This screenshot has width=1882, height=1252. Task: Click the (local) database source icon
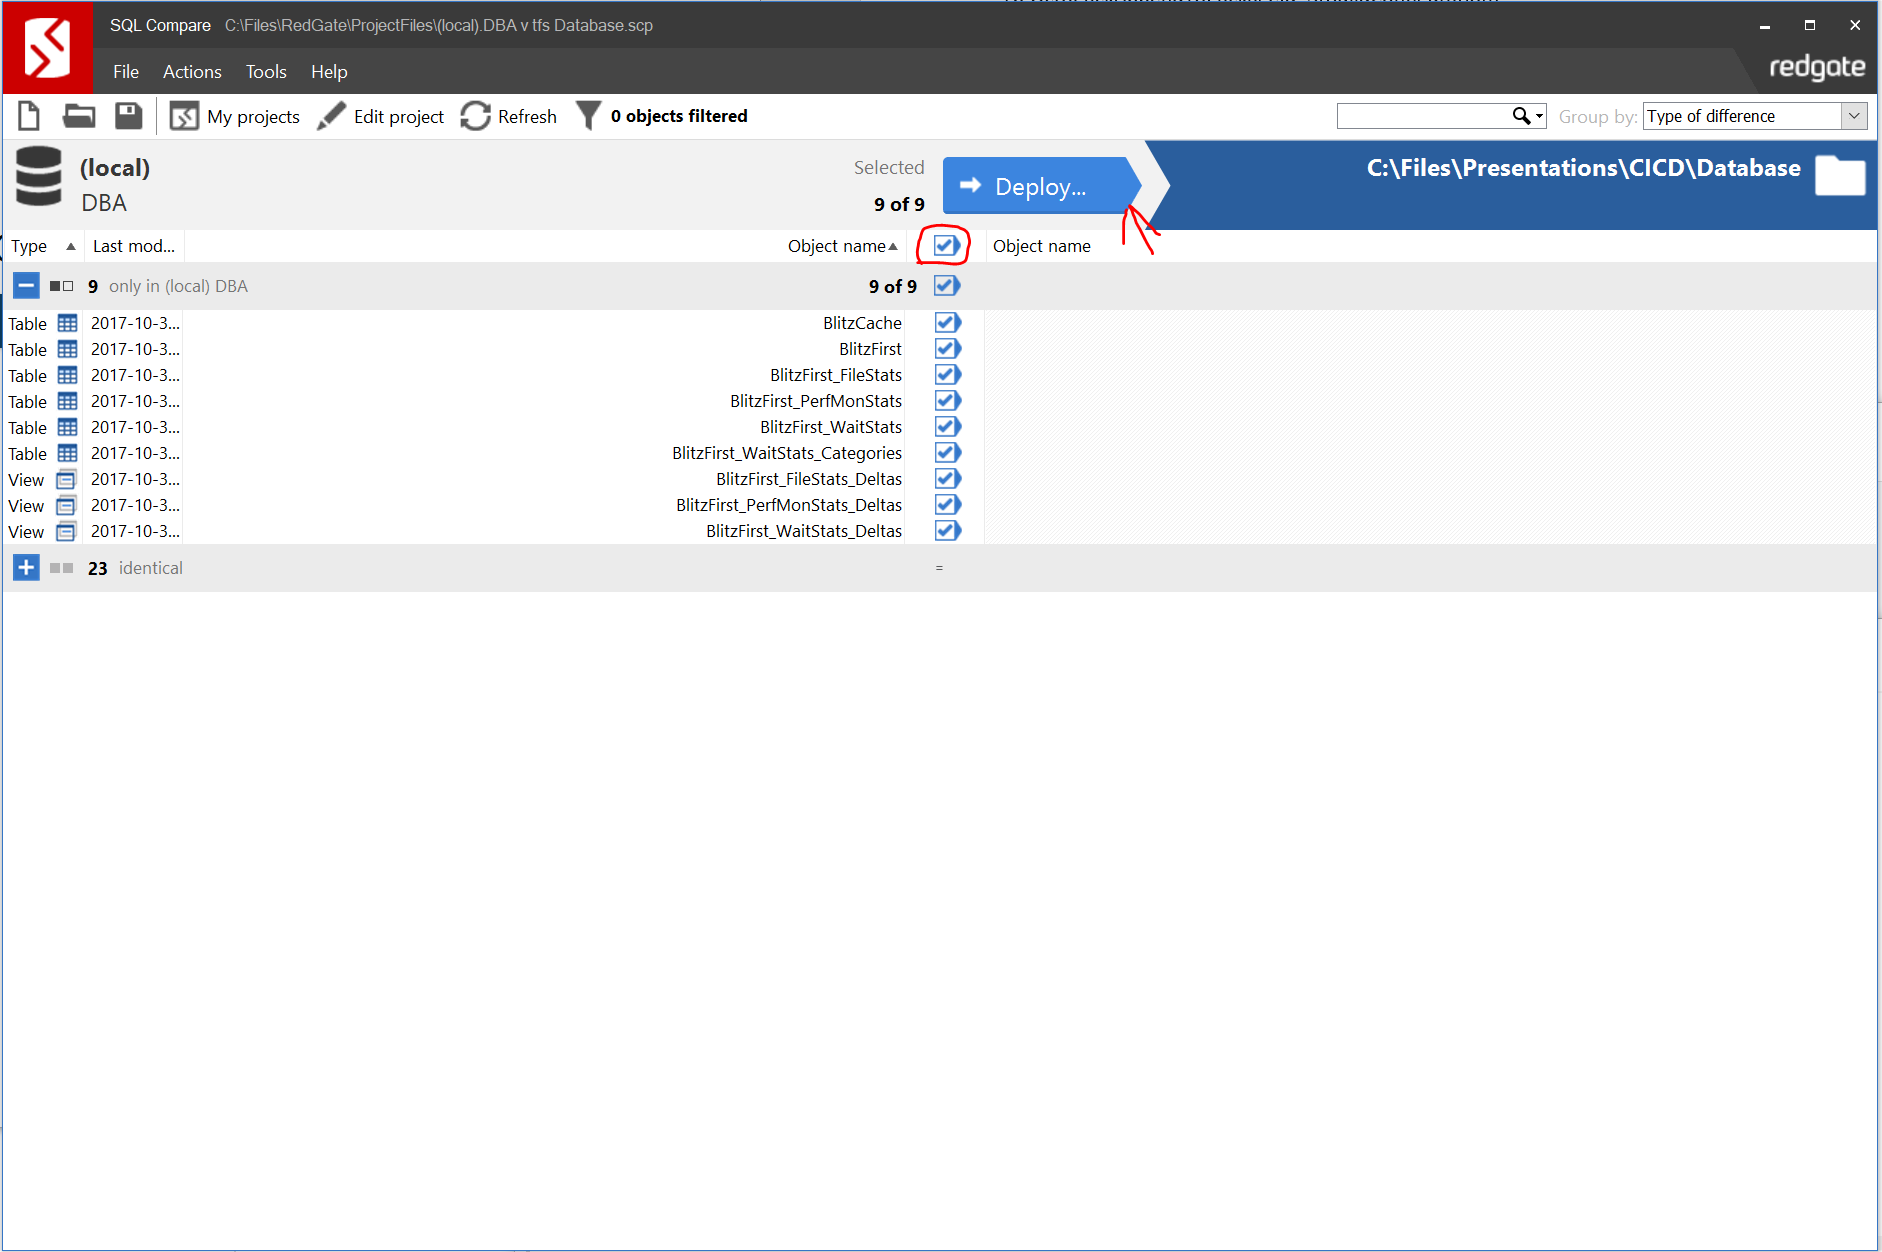point(39,176)
